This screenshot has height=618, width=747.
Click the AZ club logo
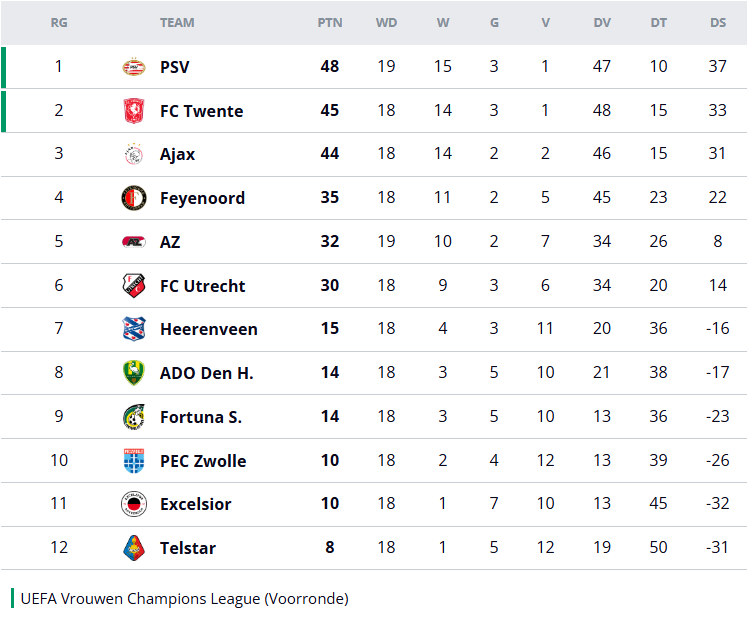(x=133, y=242)
